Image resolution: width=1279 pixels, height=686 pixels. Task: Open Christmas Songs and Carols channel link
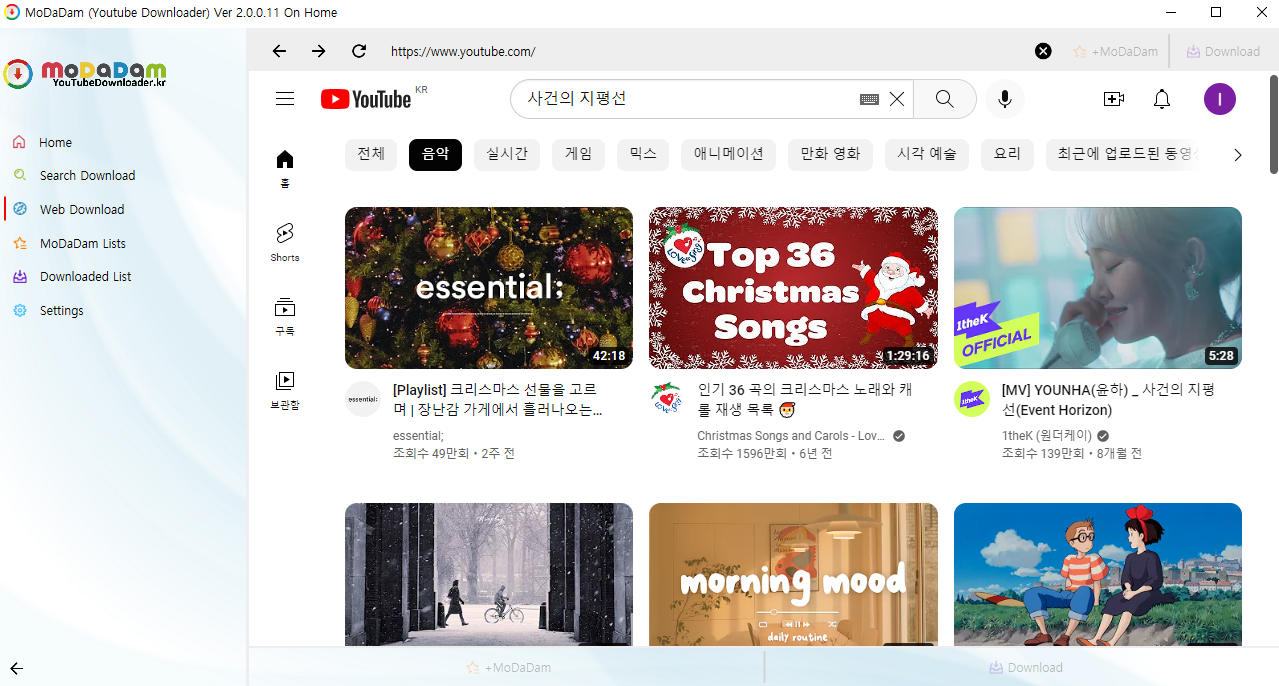coord(790,436)
